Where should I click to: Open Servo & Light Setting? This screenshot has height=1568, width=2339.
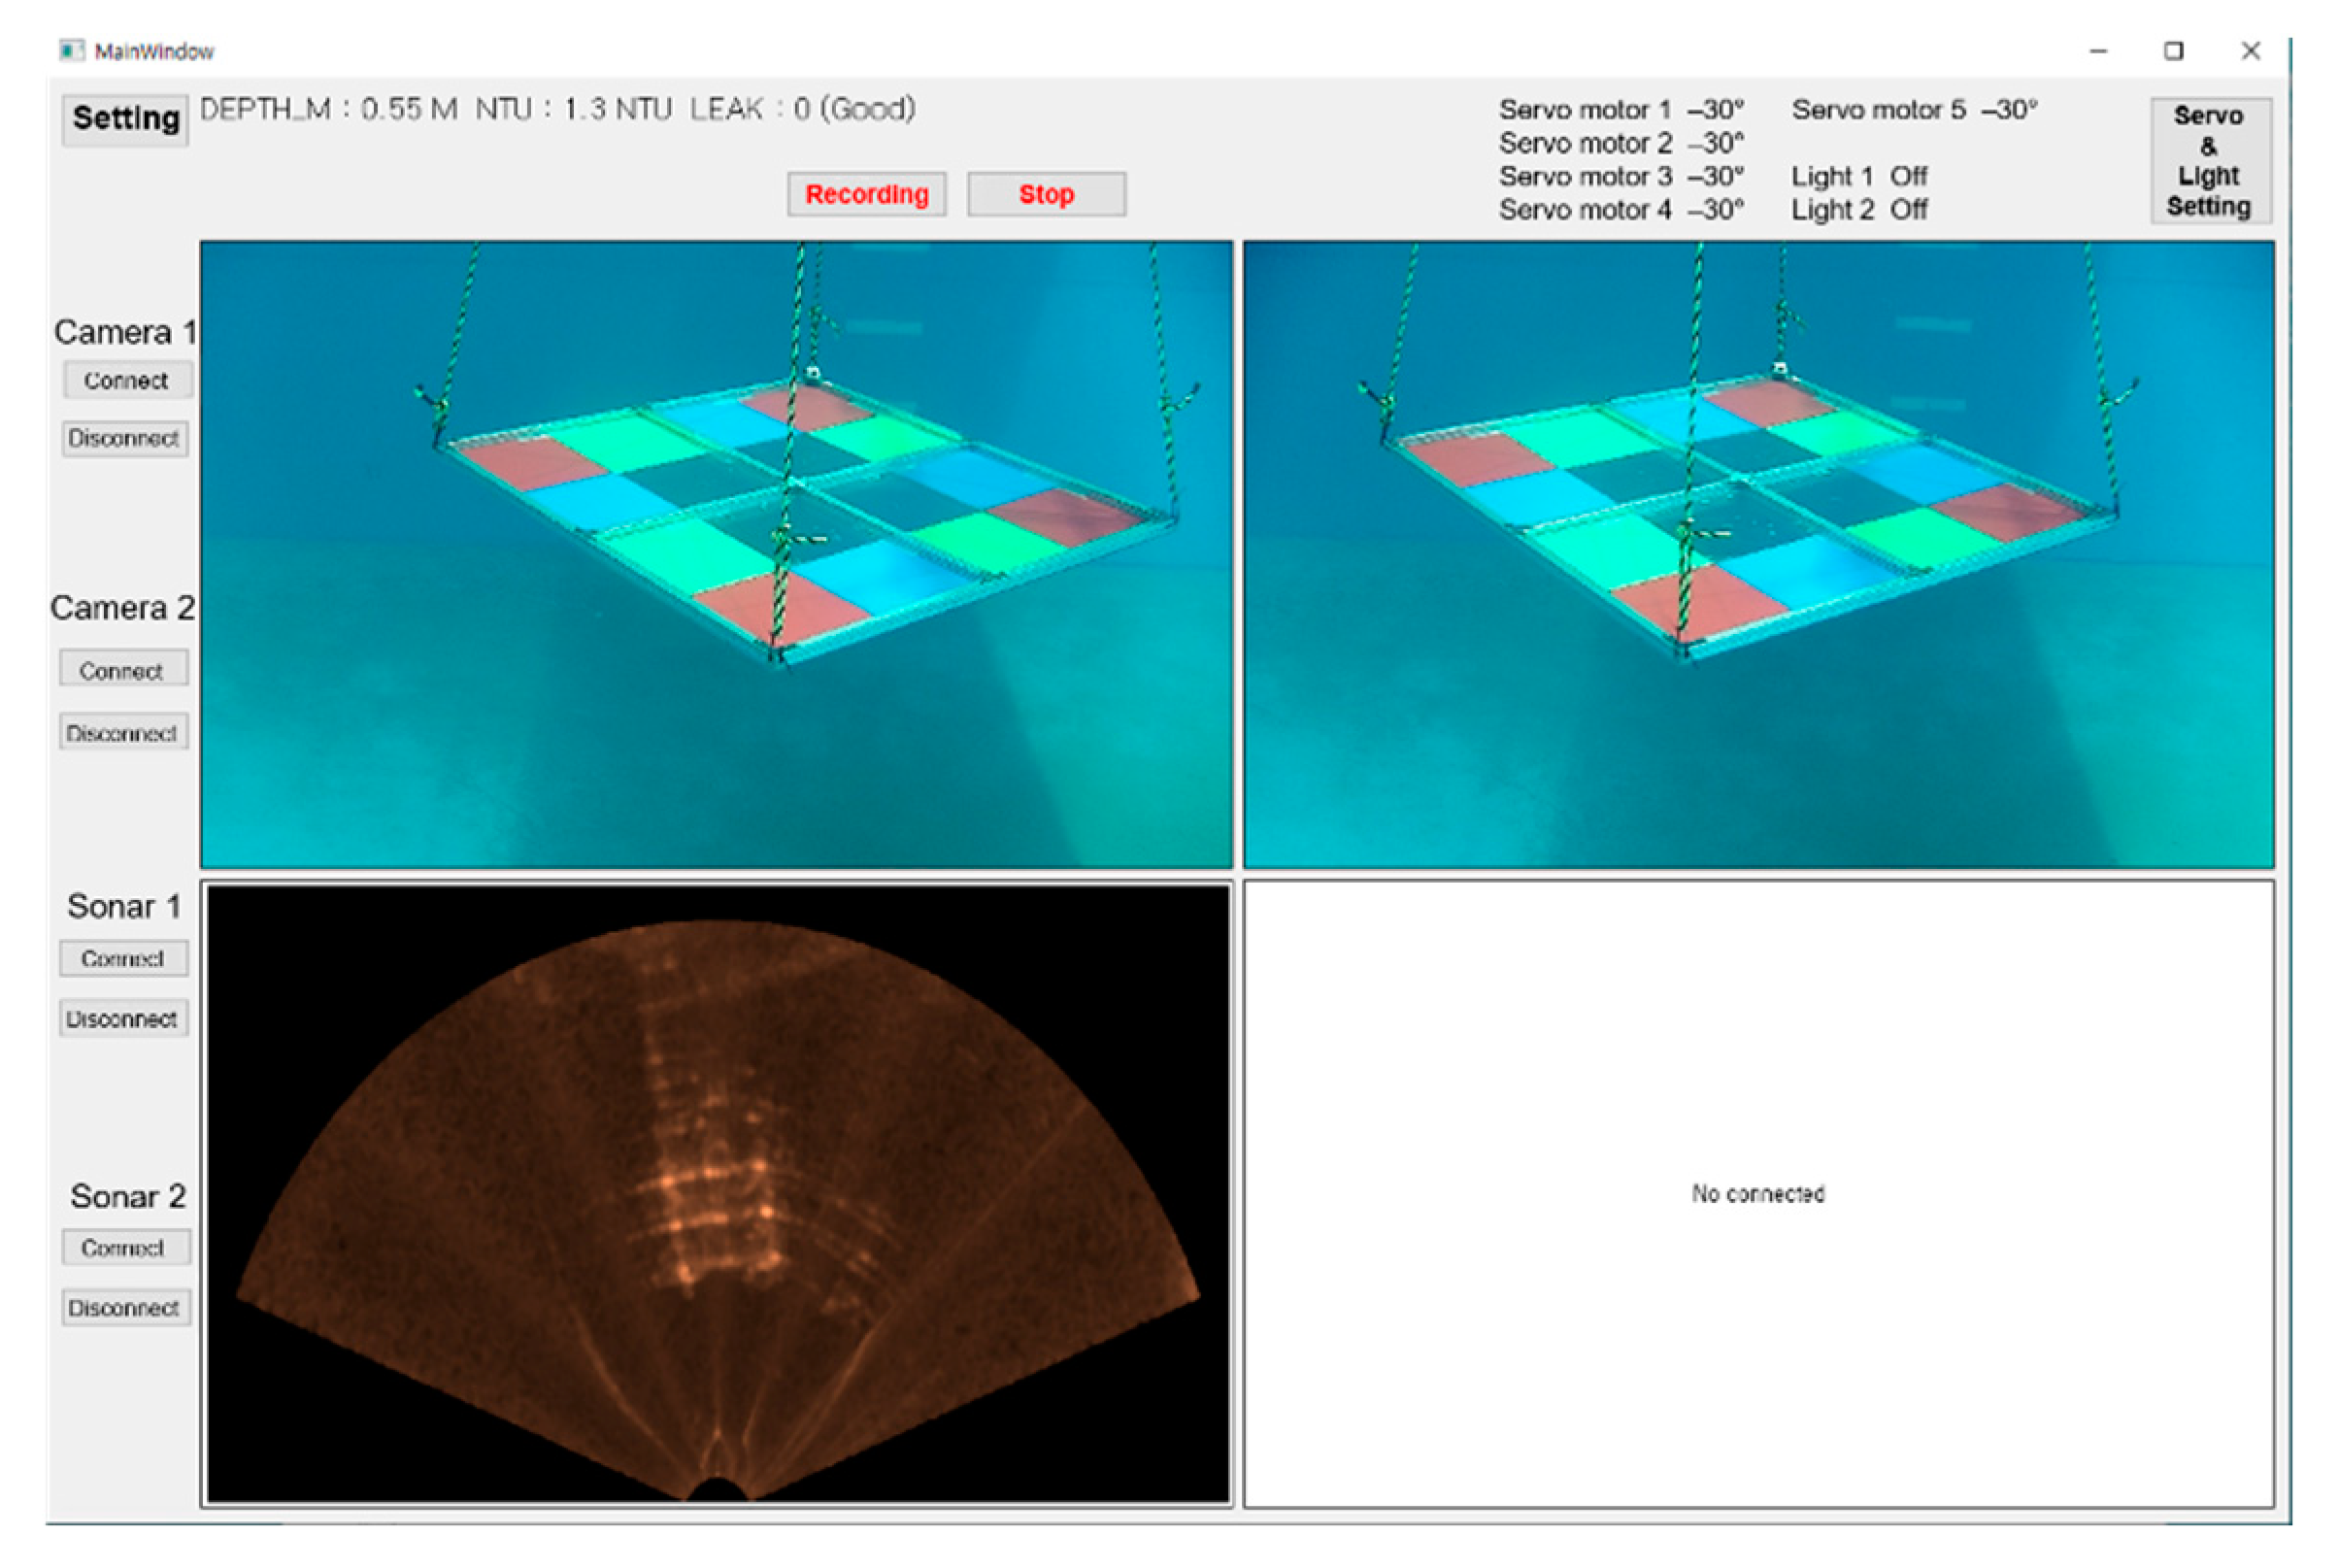(x=2209, y=160)
